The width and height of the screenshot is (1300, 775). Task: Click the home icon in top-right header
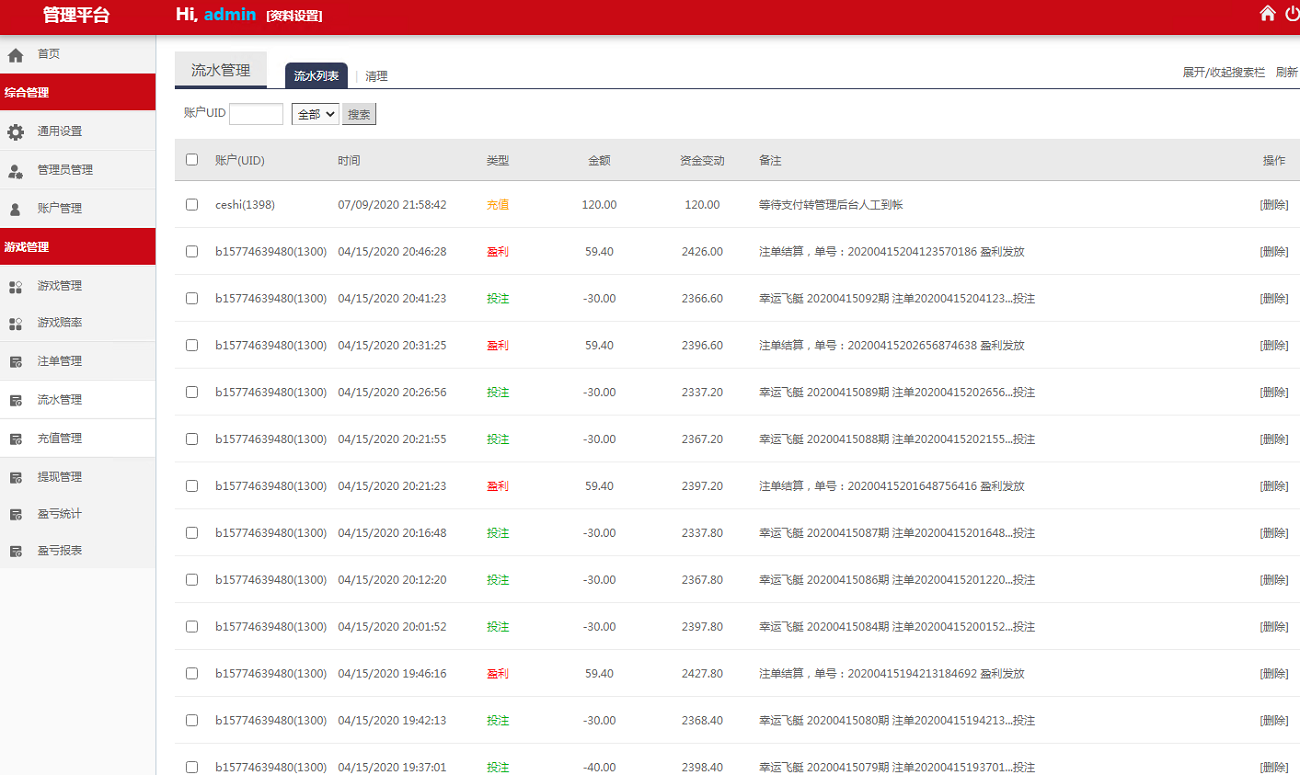coord(1267,14)
